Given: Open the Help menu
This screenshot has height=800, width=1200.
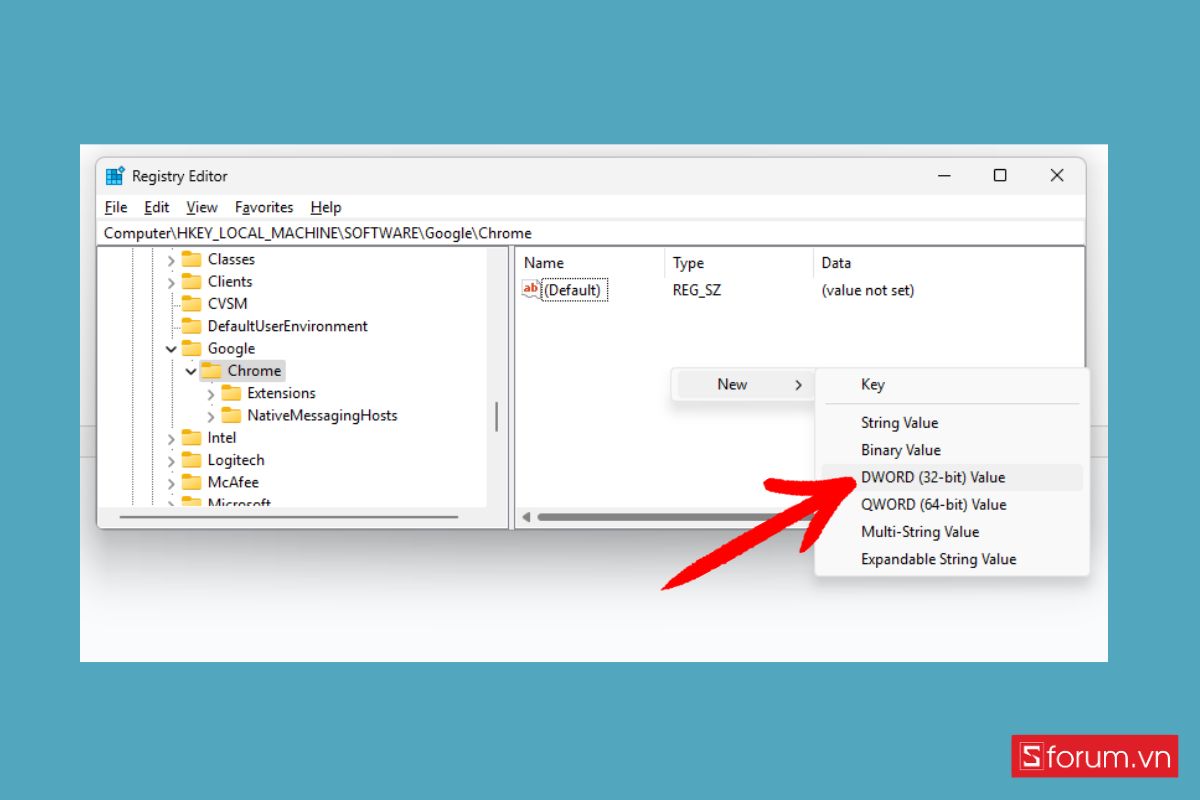Looking at the screenshot, I should (326, 207).
